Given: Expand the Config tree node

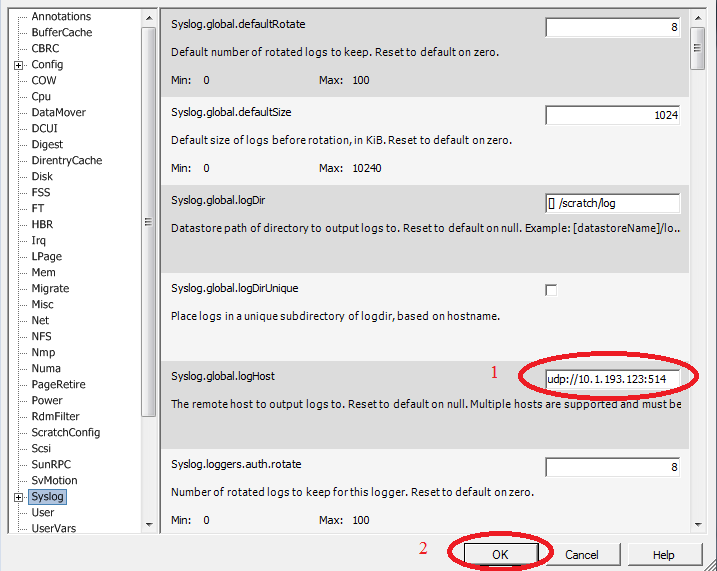Looking at the screenshot, I should (x=18, y=65).
